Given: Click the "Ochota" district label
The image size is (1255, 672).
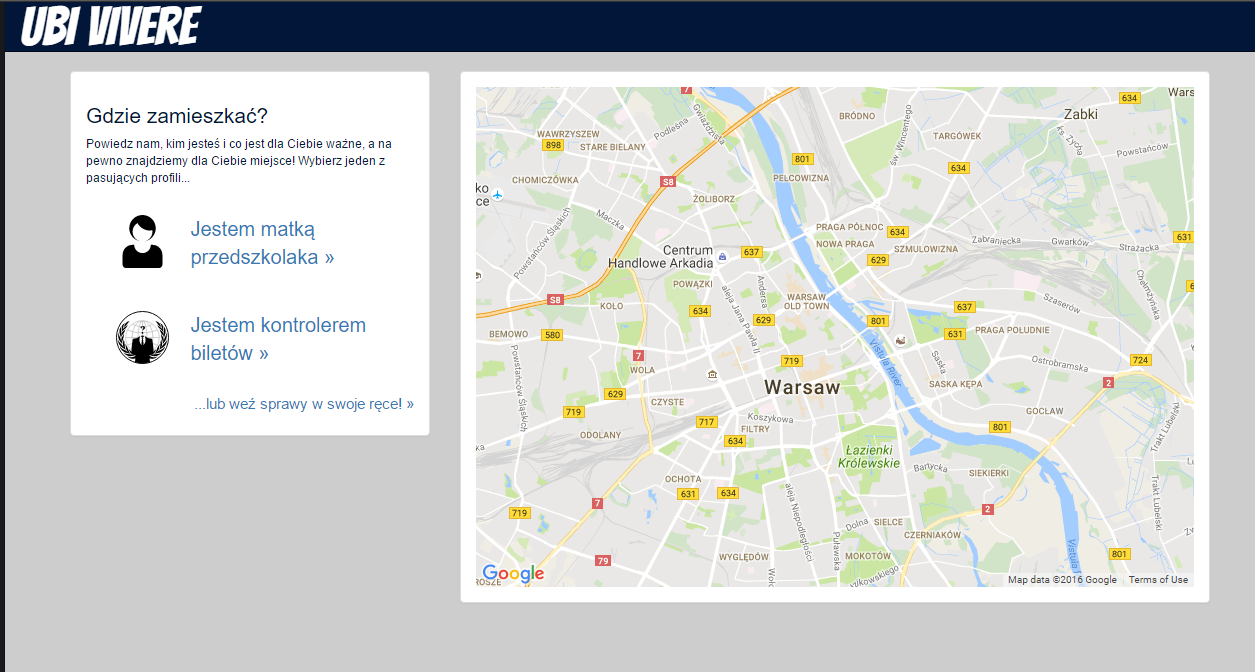Looking at the screenshot, I should click(x=683, y=479).
